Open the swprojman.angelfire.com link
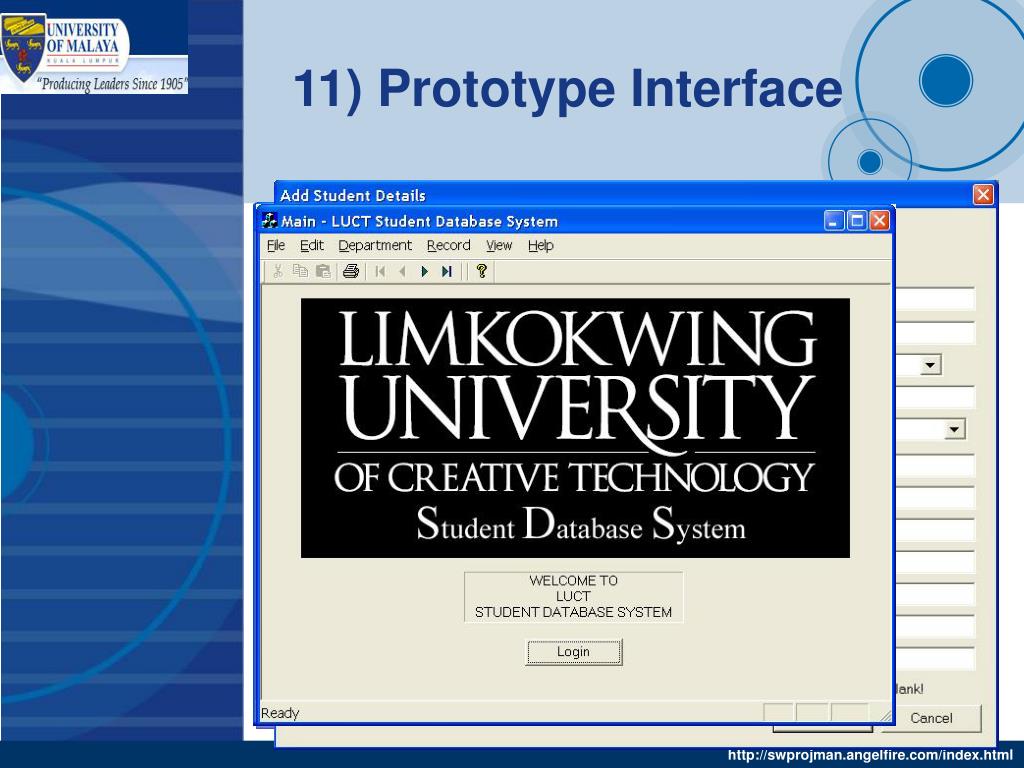Viewport: 1024px width, 768px height. point(870,756)
